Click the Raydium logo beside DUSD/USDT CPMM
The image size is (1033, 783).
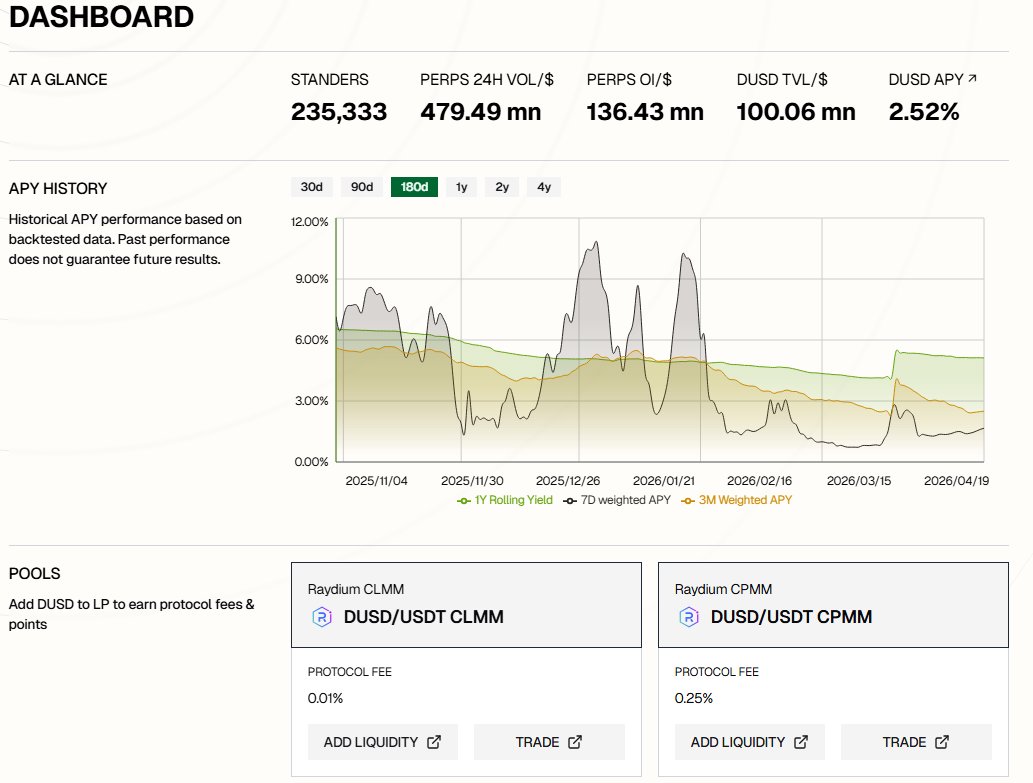coord(689,617)
